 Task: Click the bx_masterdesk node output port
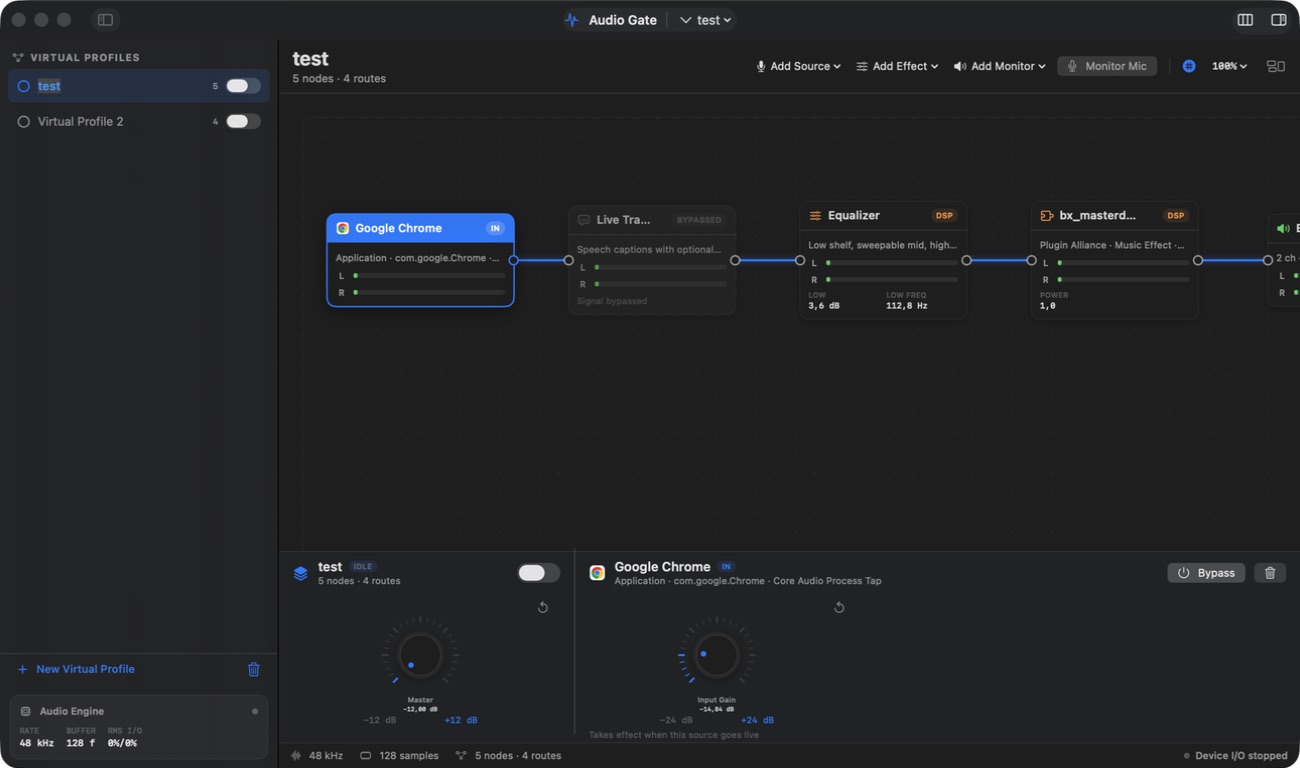(x=1198, y=260)
